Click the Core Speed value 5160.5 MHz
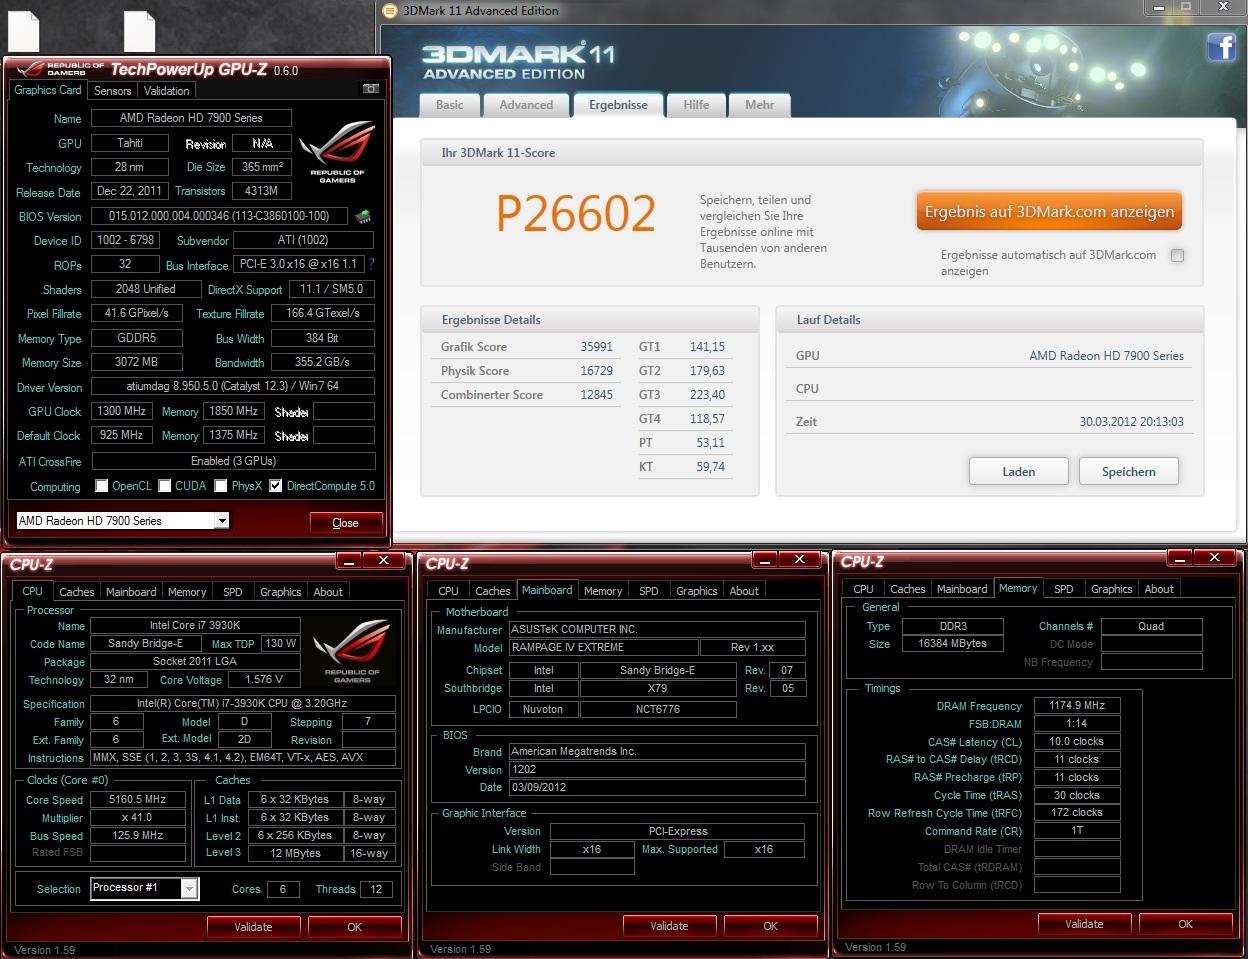 click(x=137, y=800)
